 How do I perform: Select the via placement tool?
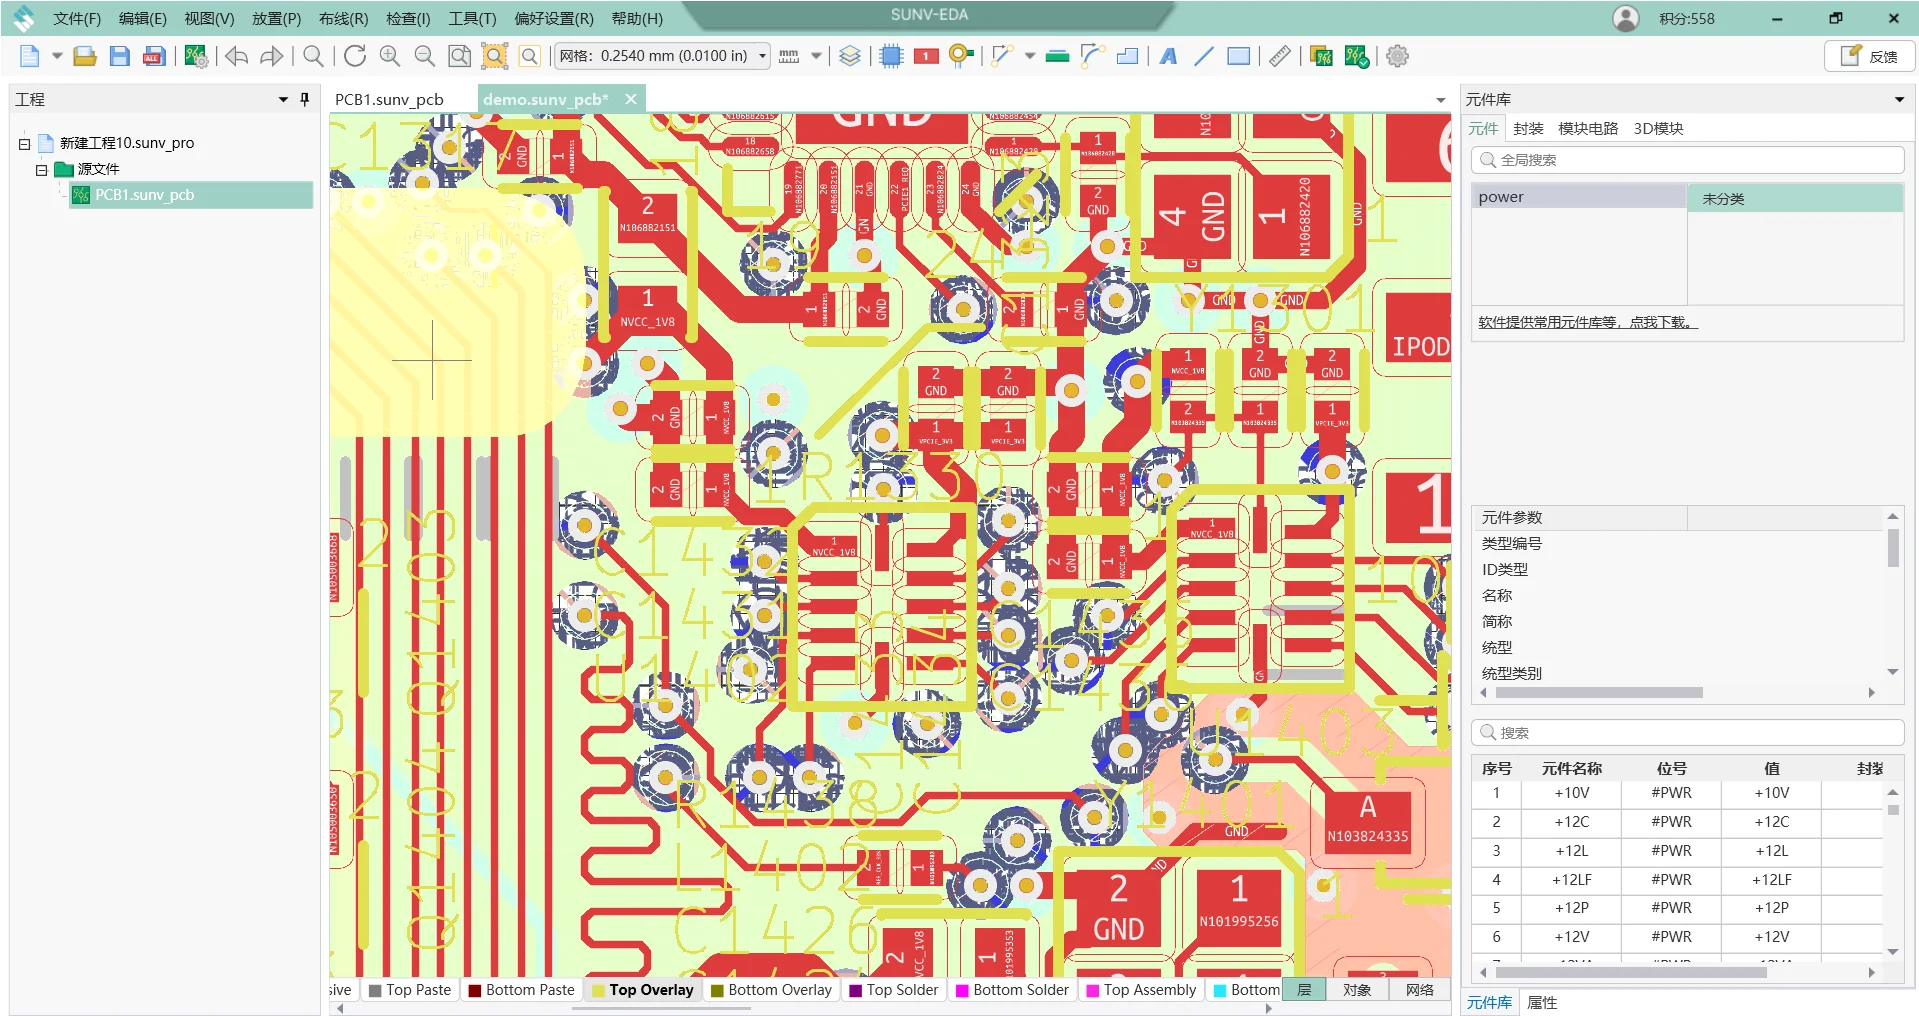coord(959,56)
